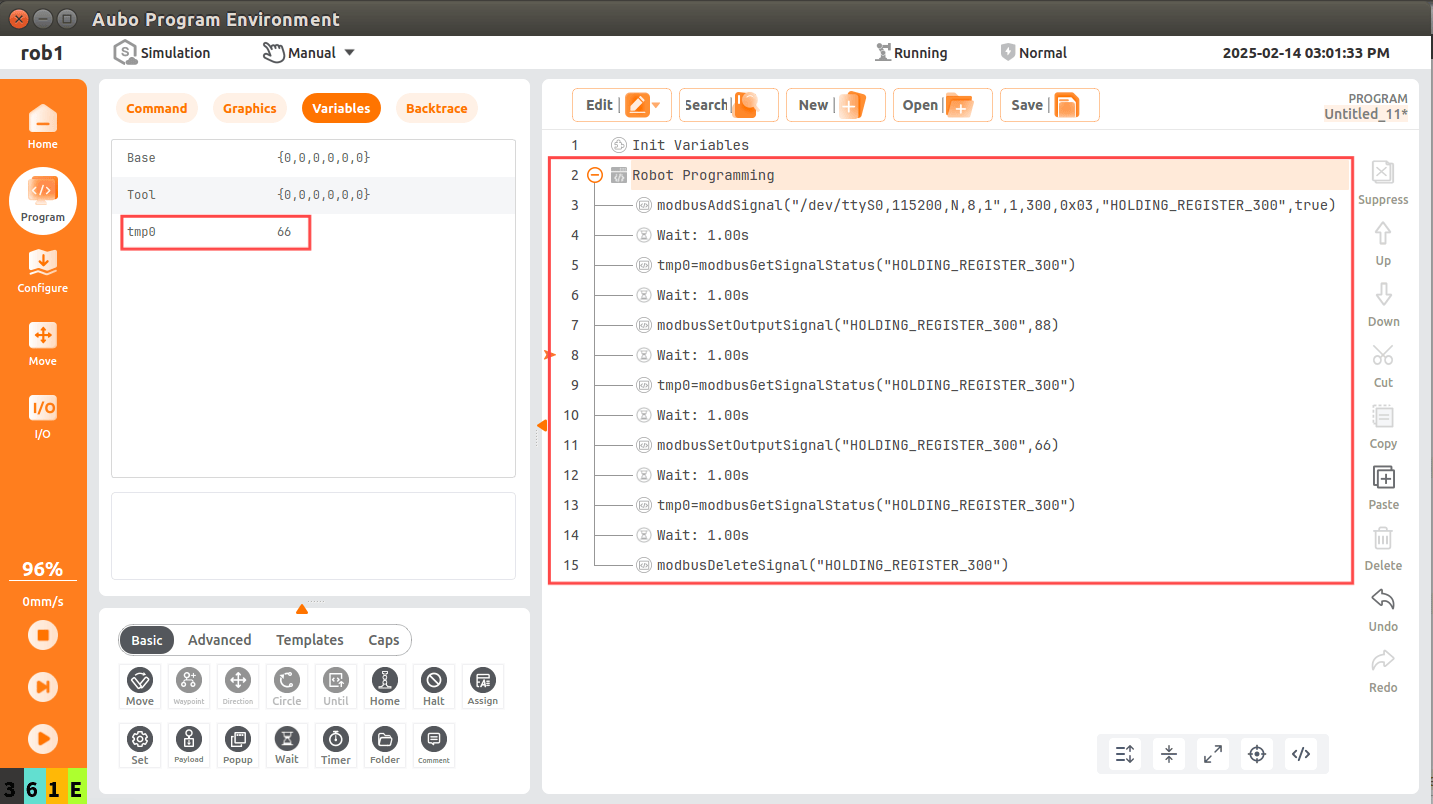Collapse the left panel with the orange arrow
1433x804 pixels.
(542, 426)
